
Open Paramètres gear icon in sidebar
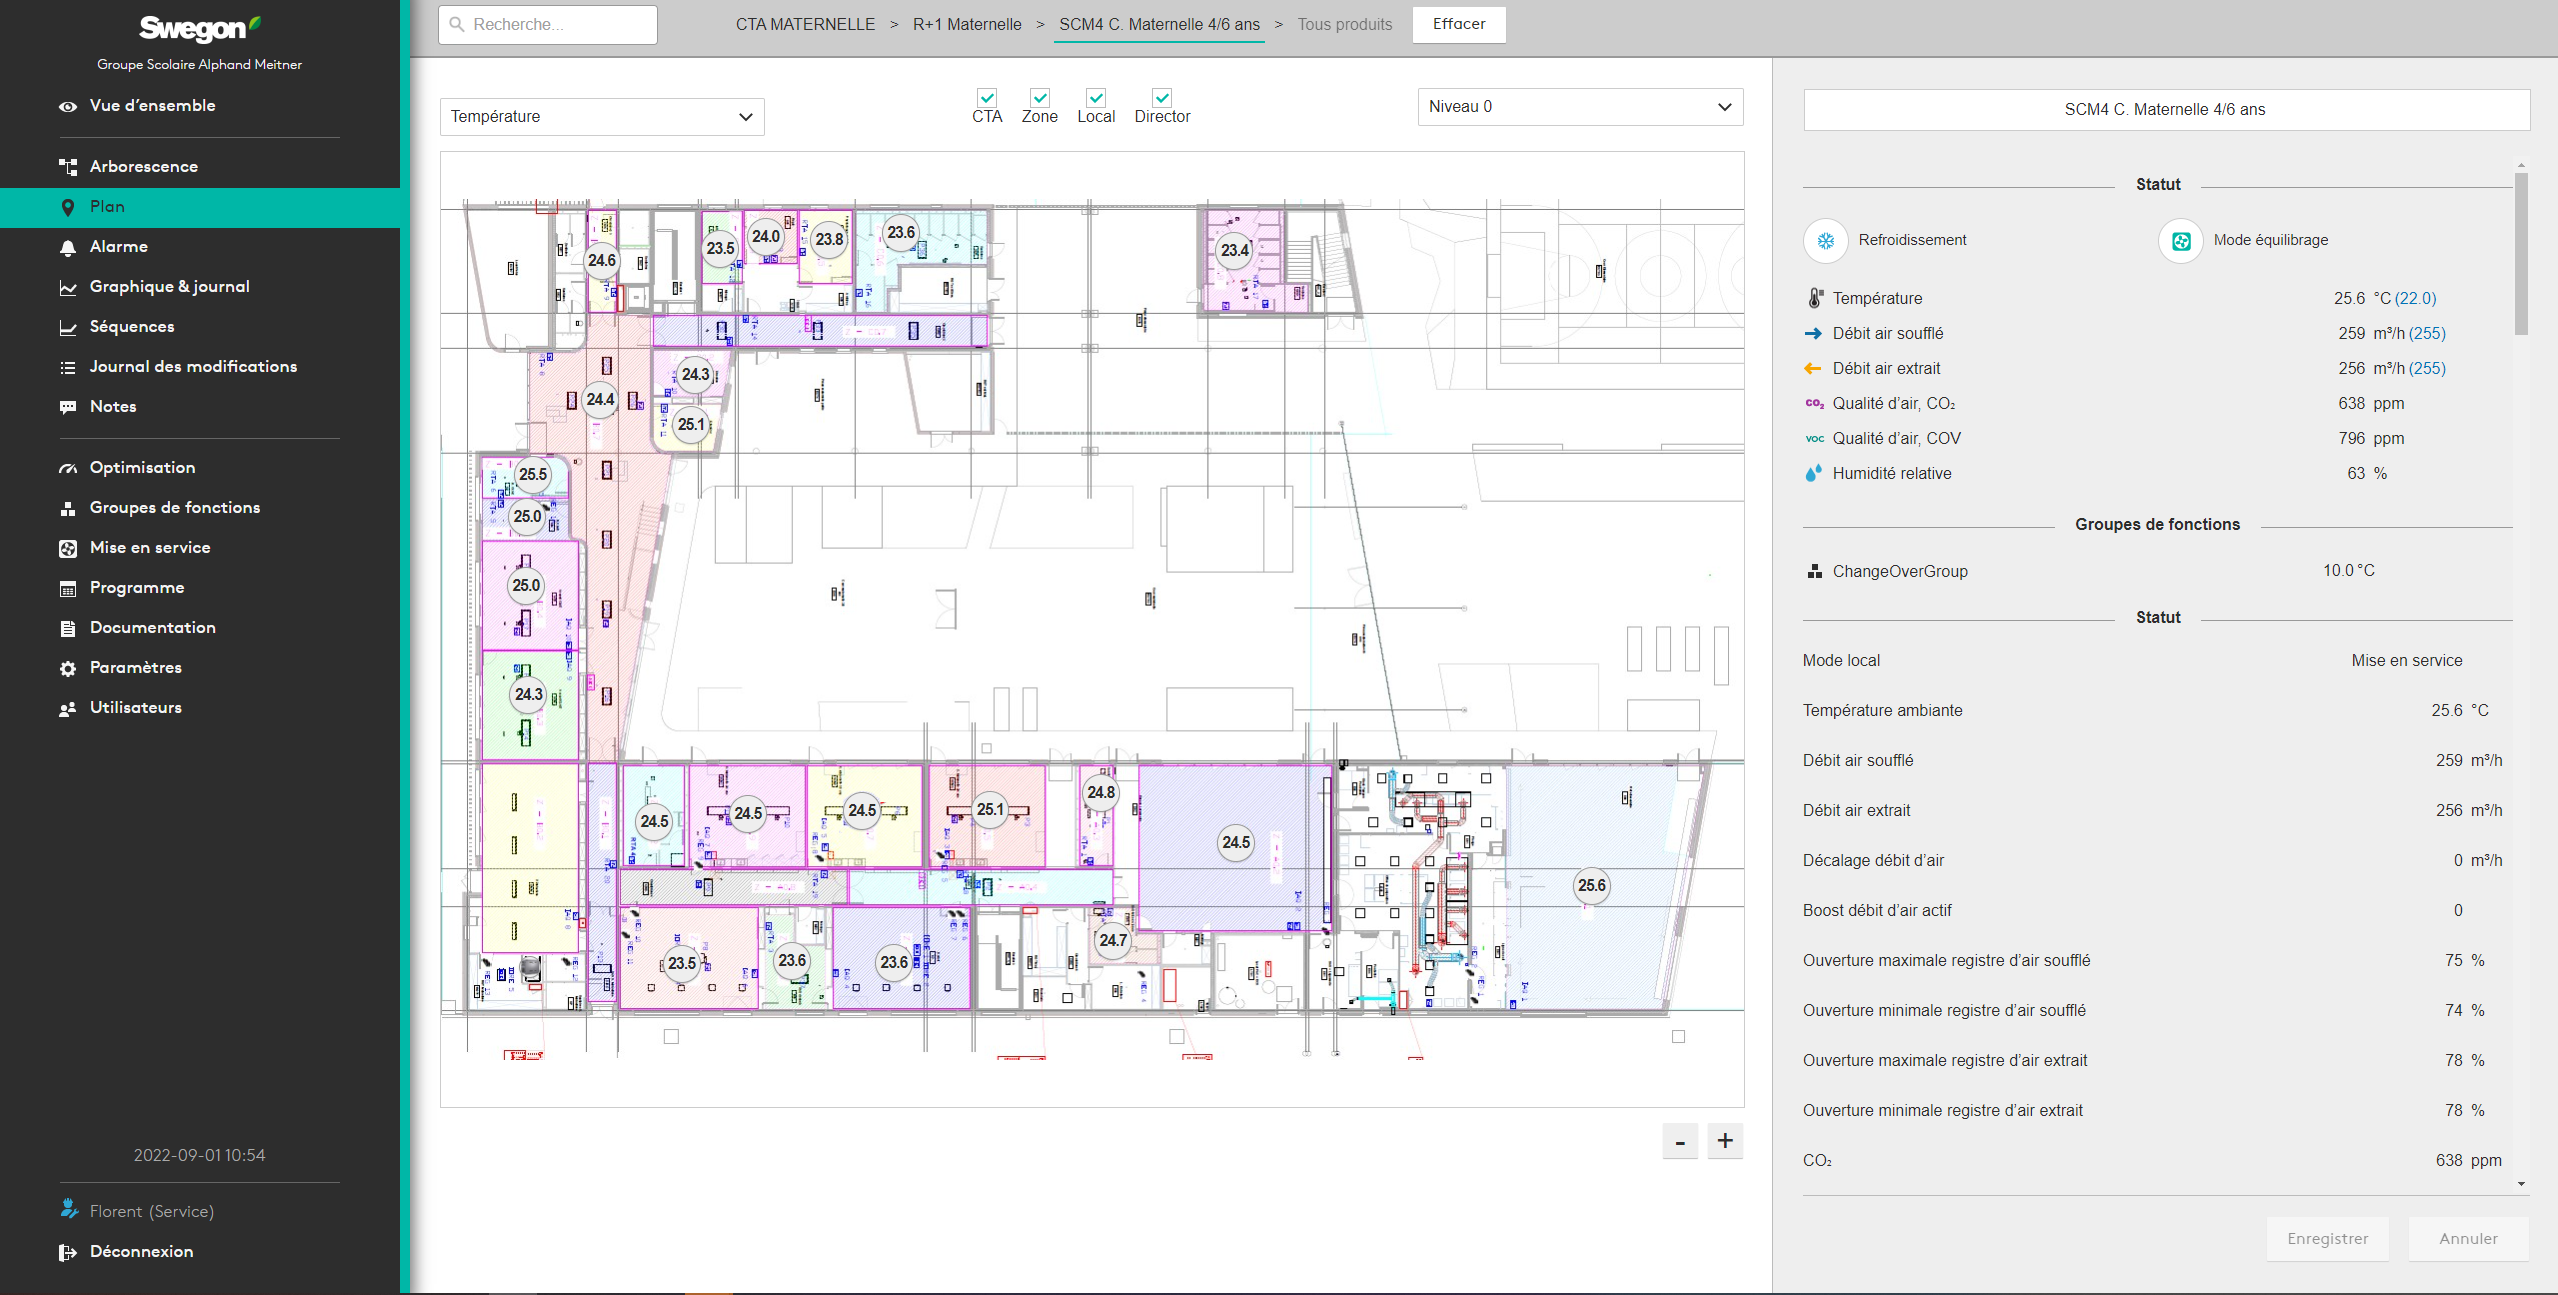click(x=68, y=668)
